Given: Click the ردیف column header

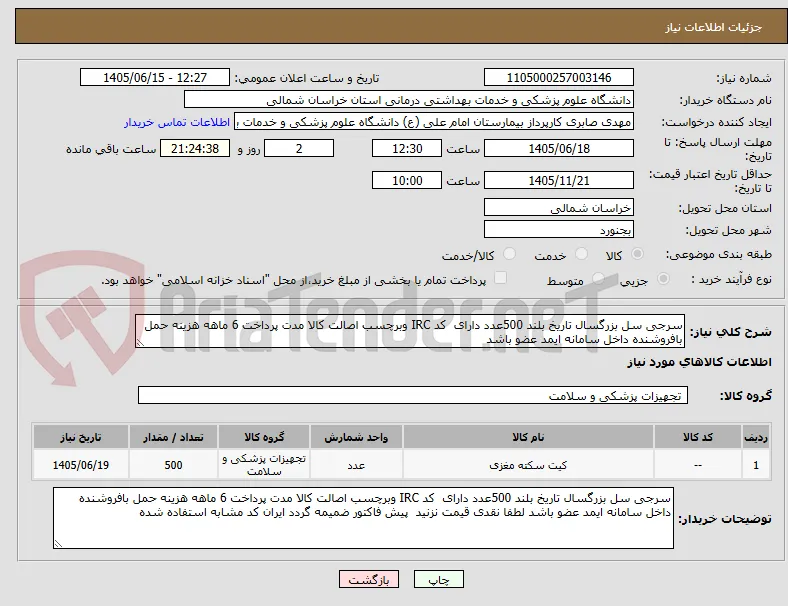Looking at the screenshot, I should 755,437.
